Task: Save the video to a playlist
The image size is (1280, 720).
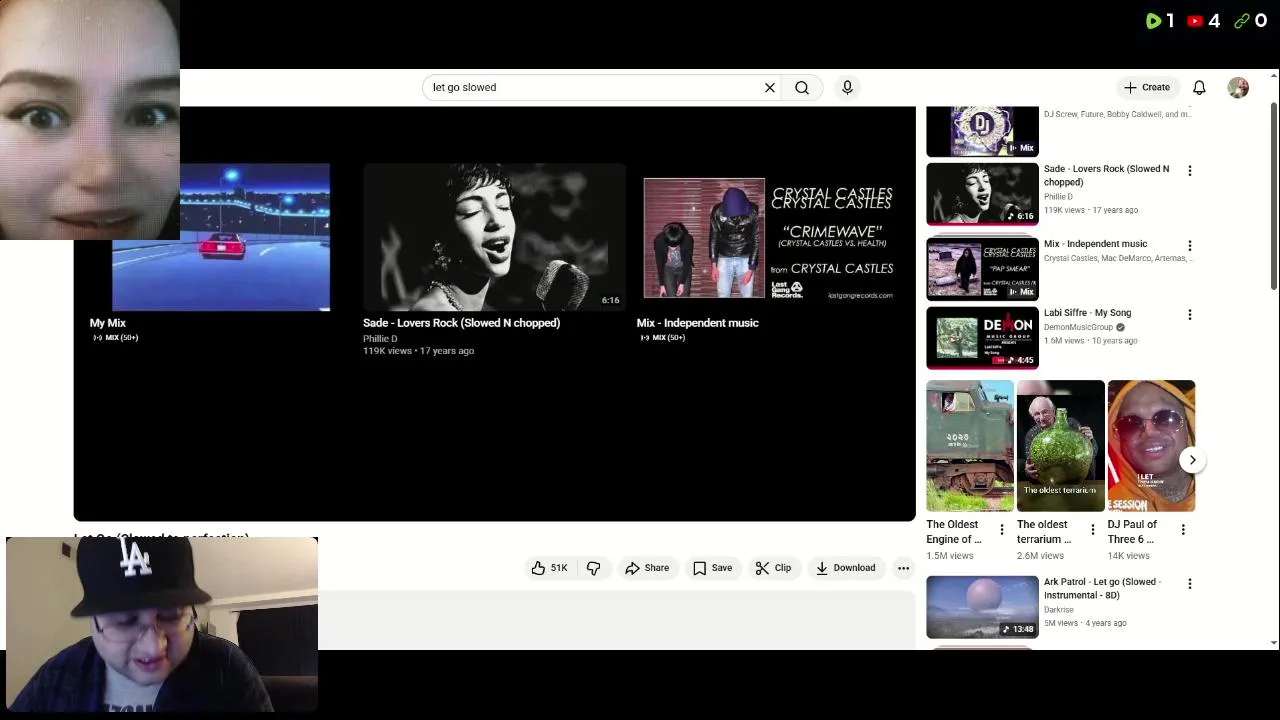Action: [x=712, y=568]
